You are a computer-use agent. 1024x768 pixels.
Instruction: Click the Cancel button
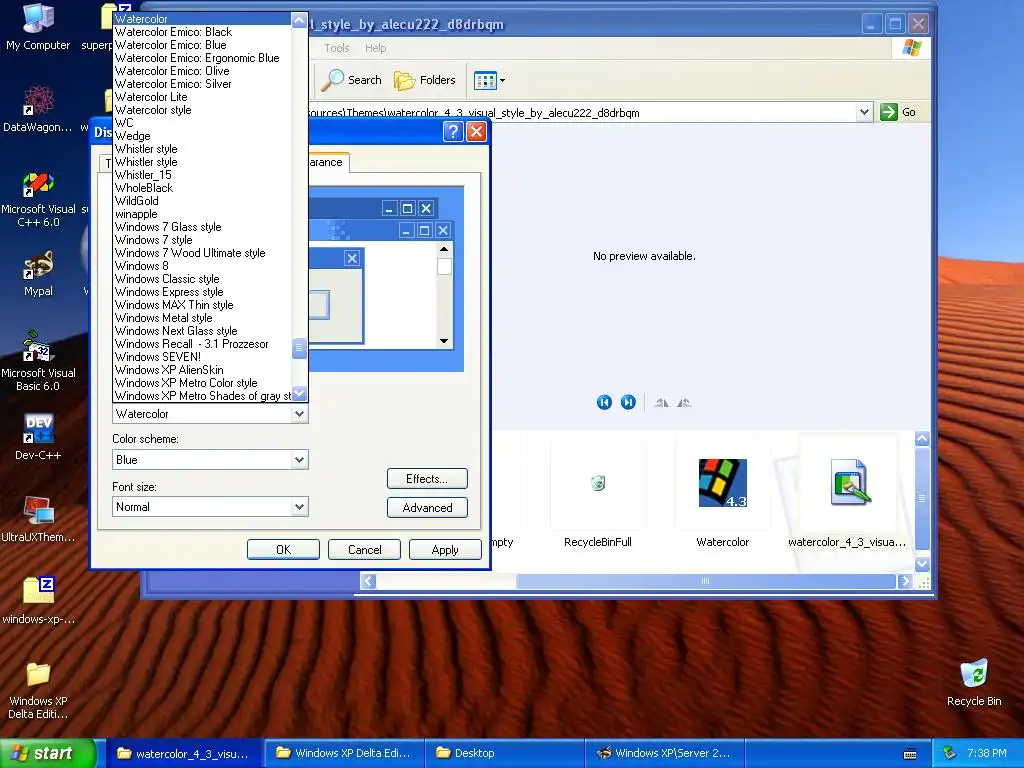pyautogui.click(x=364, y=550)
